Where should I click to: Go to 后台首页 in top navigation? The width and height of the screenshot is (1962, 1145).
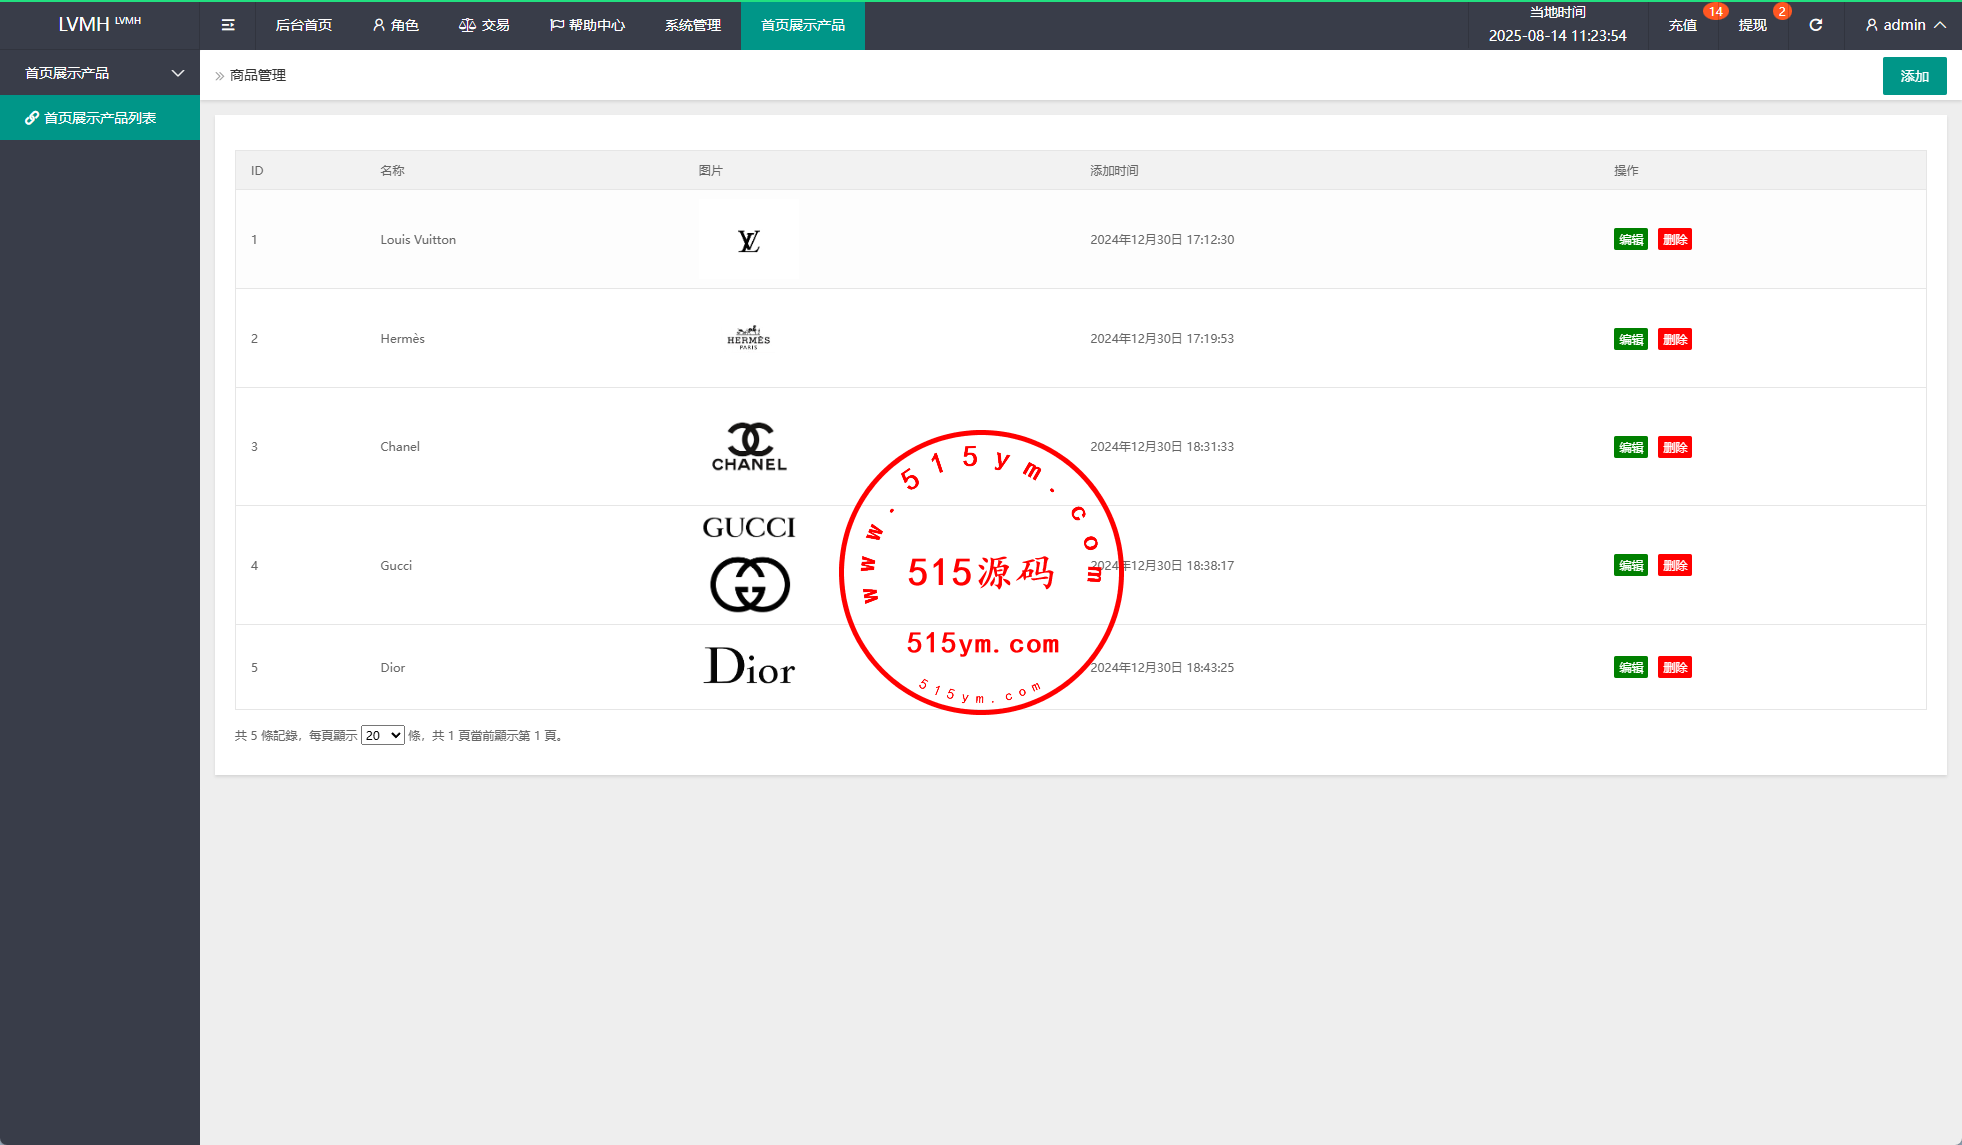click(x=303, y=25)
